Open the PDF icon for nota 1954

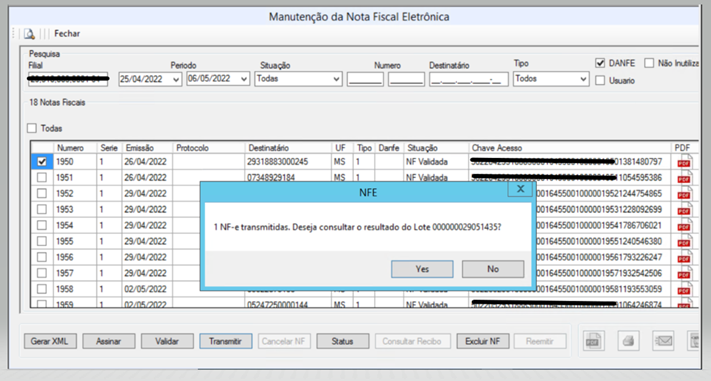coord(683,226)
